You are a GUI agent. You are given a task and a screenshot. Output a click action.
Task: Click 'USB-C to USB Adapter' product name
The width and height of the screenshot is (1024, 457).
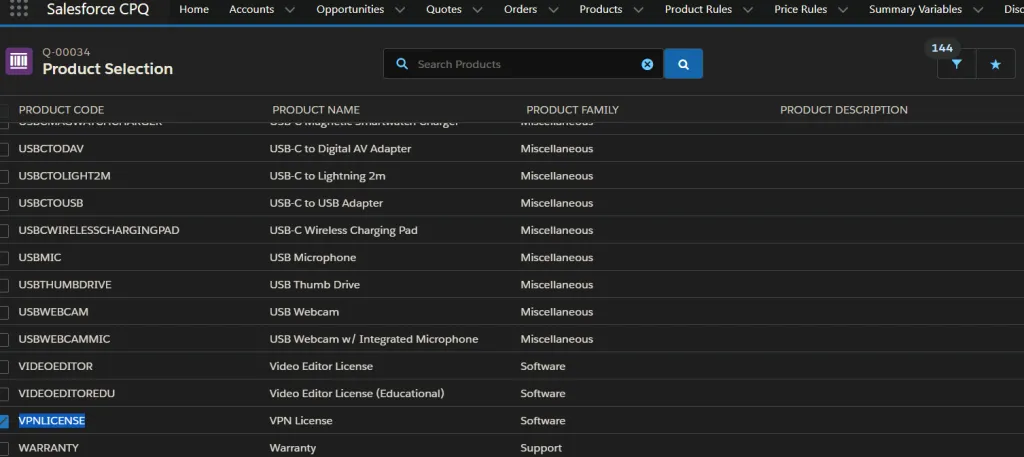pos(326,203)
